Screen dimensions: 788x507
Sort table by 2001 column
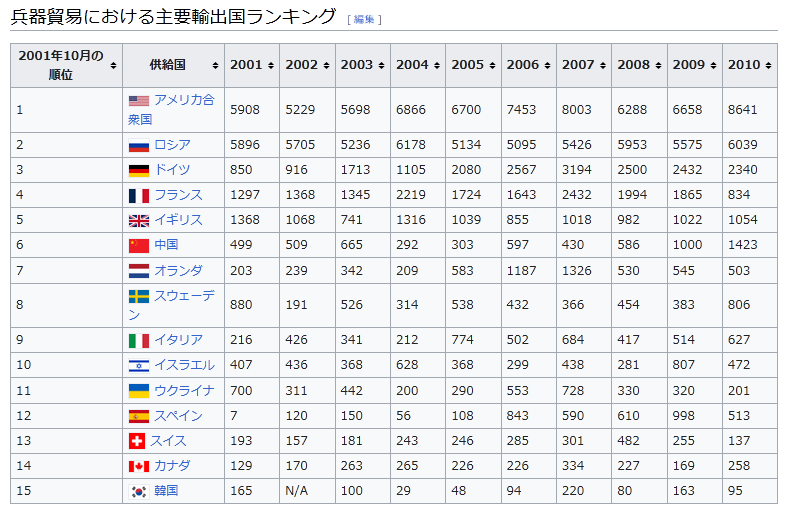[x=251, y=65]
